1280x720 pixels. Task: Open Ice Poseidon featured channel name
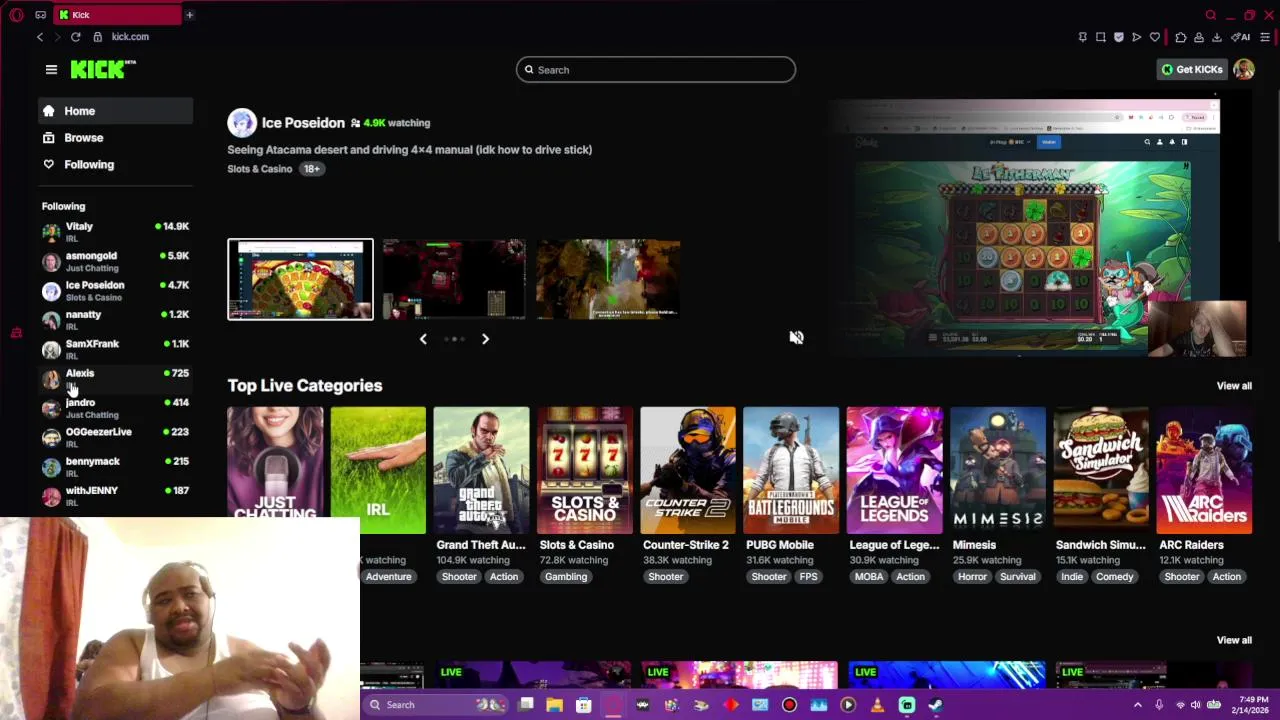coord(303,123)
